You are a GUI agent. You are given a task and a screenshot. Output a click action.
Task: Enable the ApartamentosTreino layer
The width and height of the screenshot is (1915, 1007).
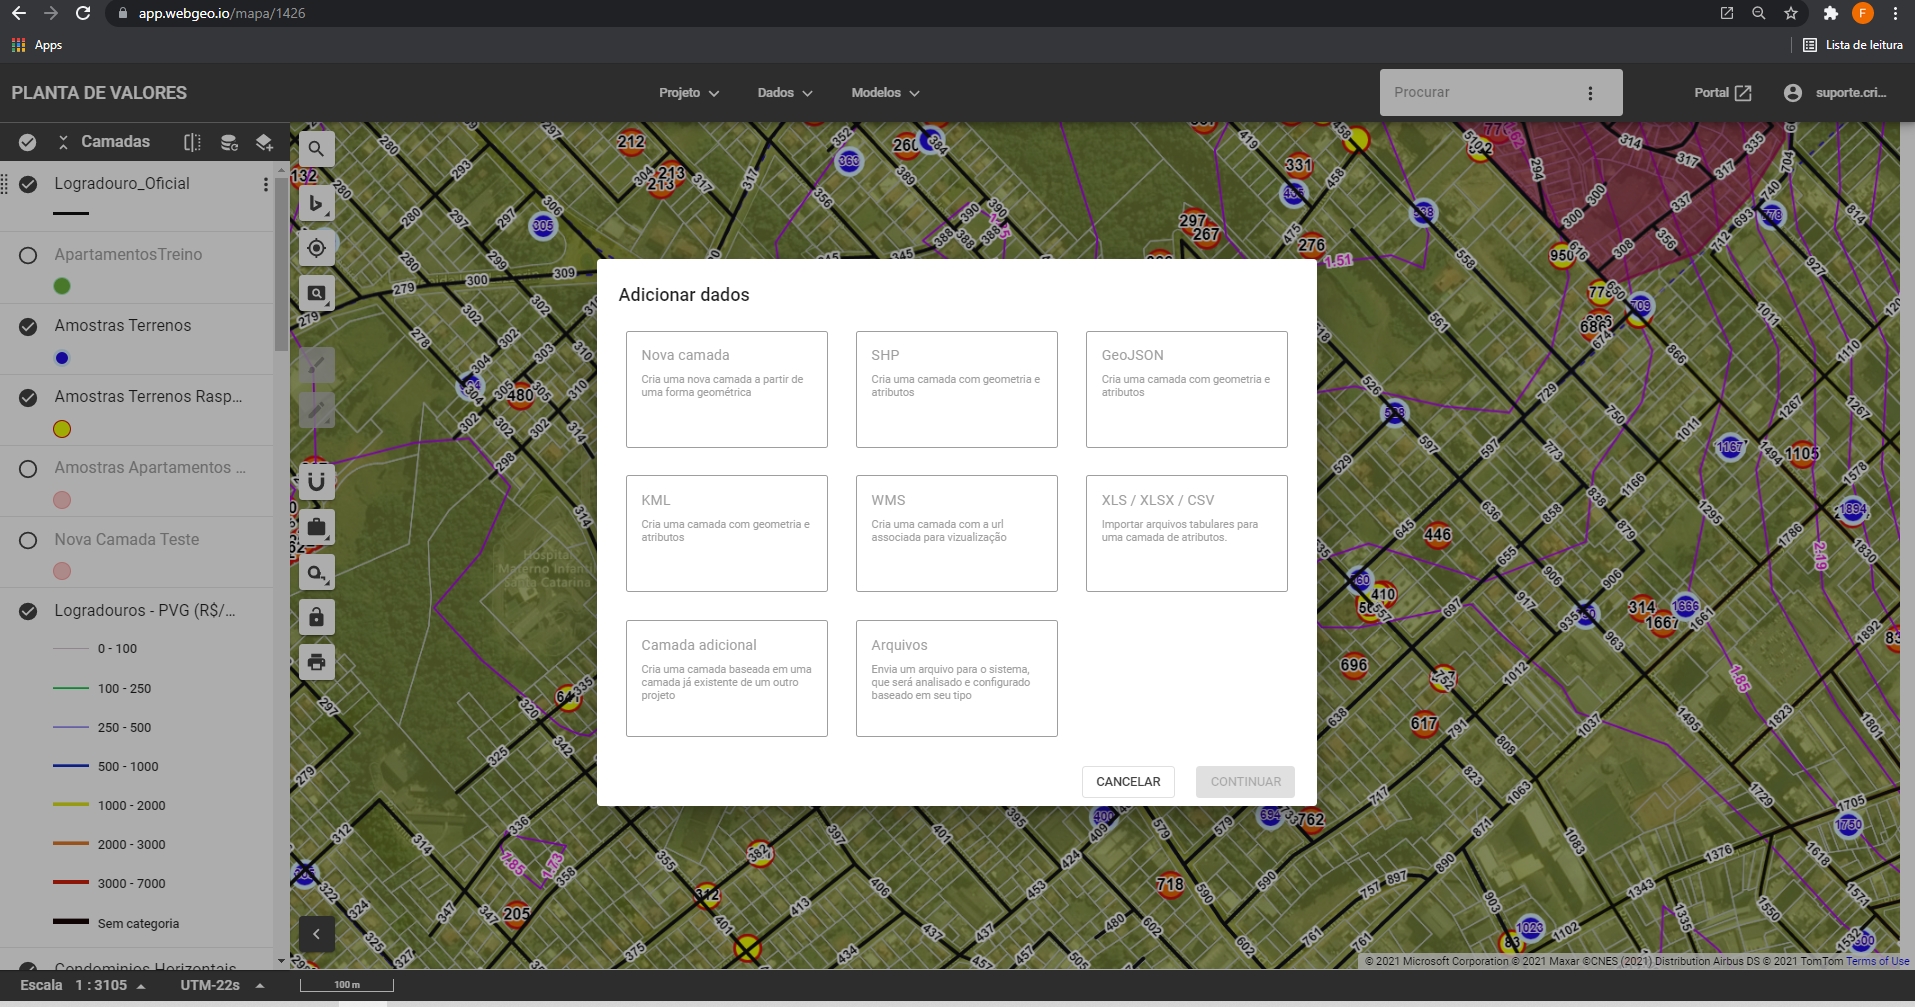(28, 255)
